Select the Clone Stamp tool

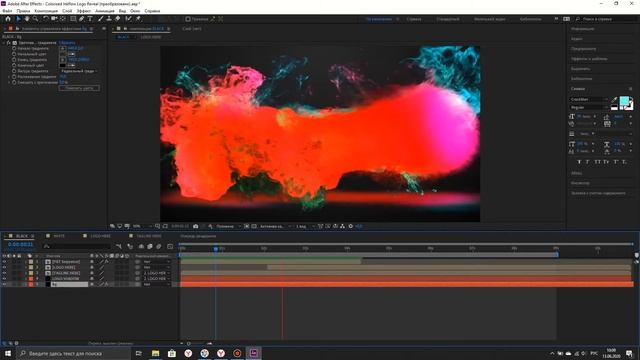click(x=109, y=19)
